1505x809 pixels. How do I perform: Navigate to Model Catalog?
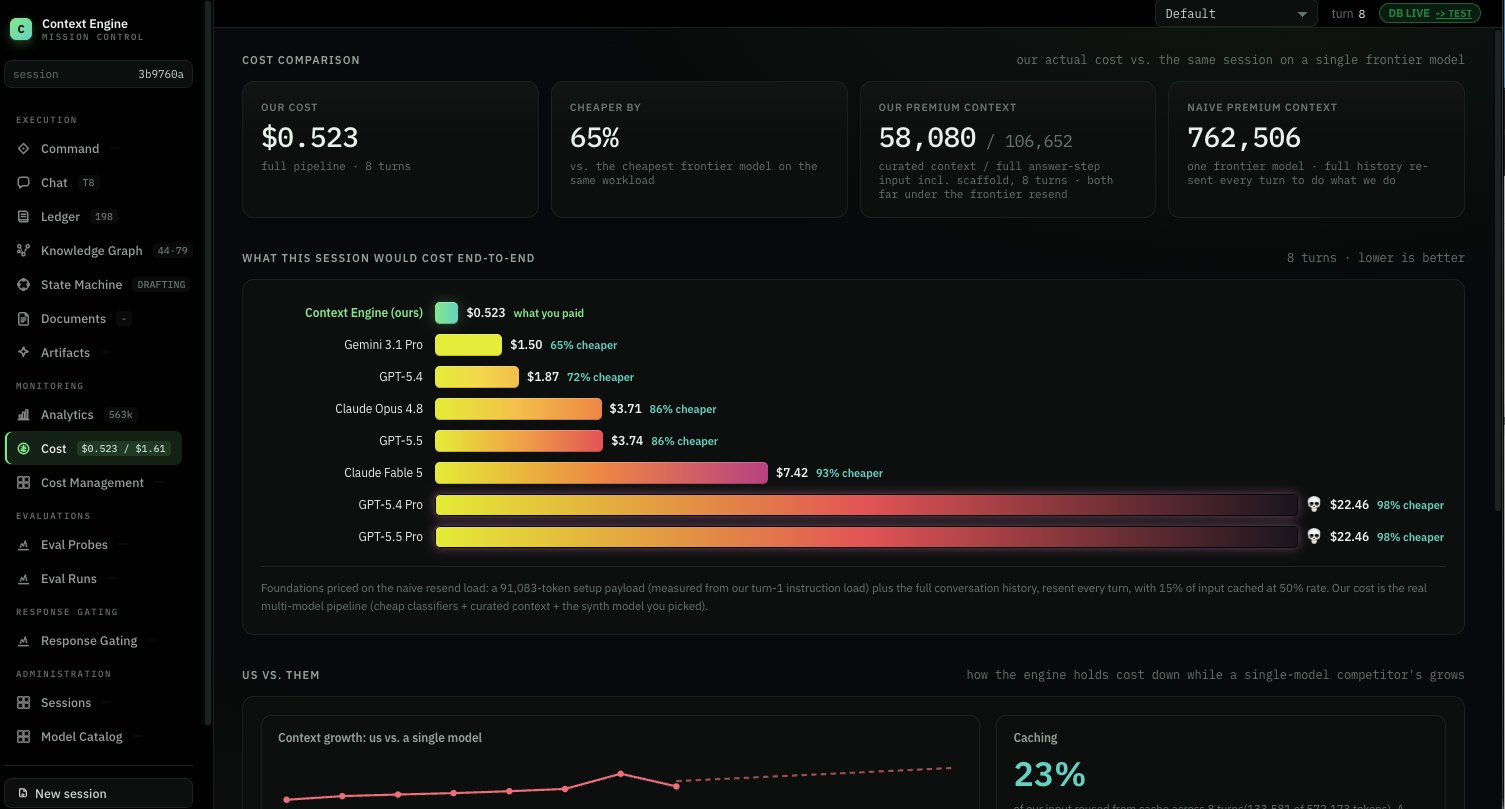95,737
